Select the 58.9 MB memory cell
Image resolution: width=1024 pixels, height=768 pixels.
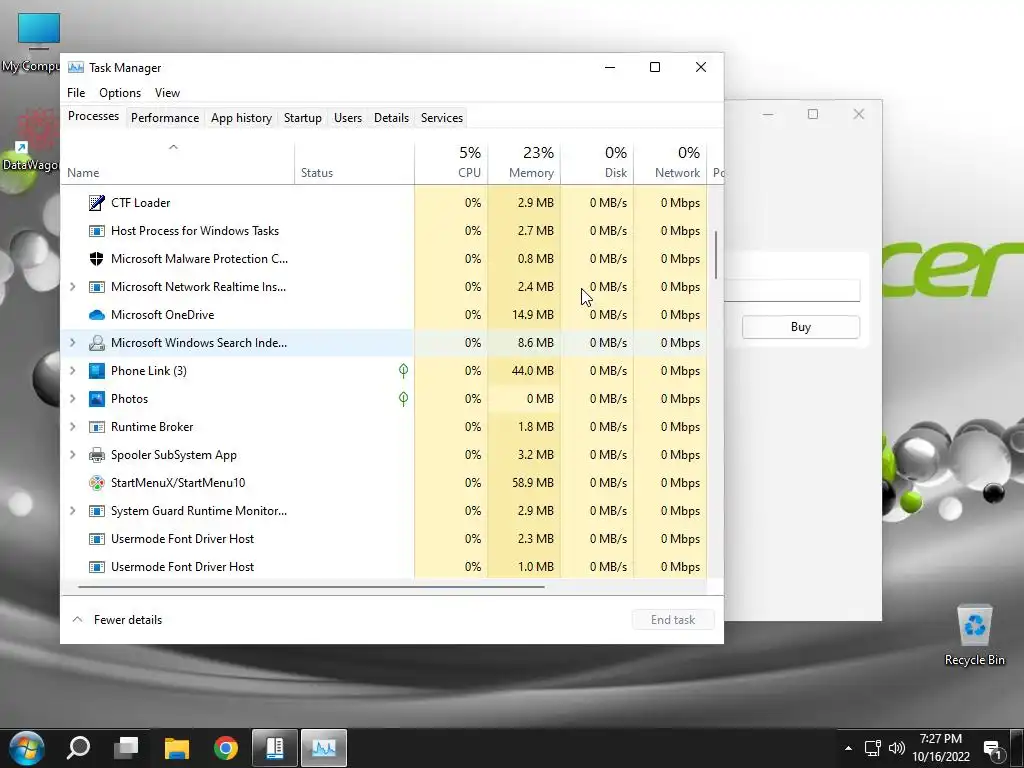coord(524,483)
